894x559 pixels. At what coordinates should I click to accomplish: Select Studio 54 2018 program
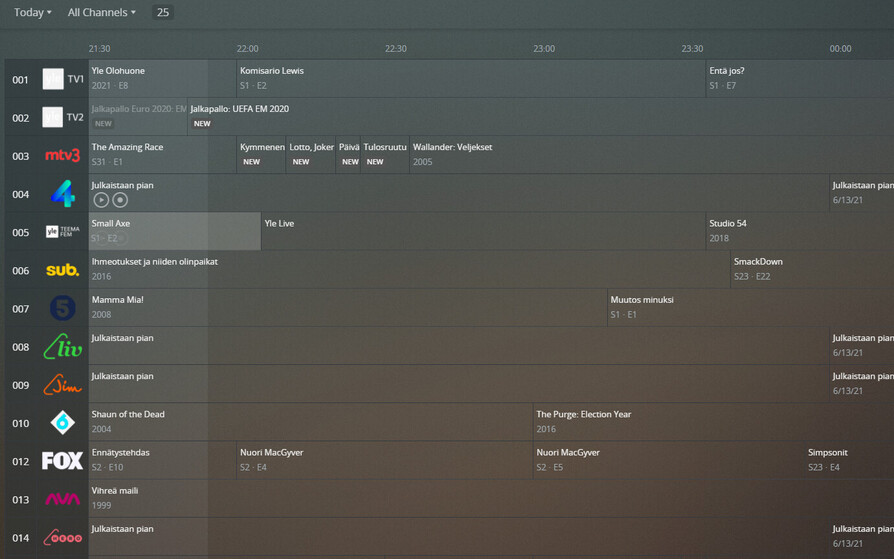point(800,232)
